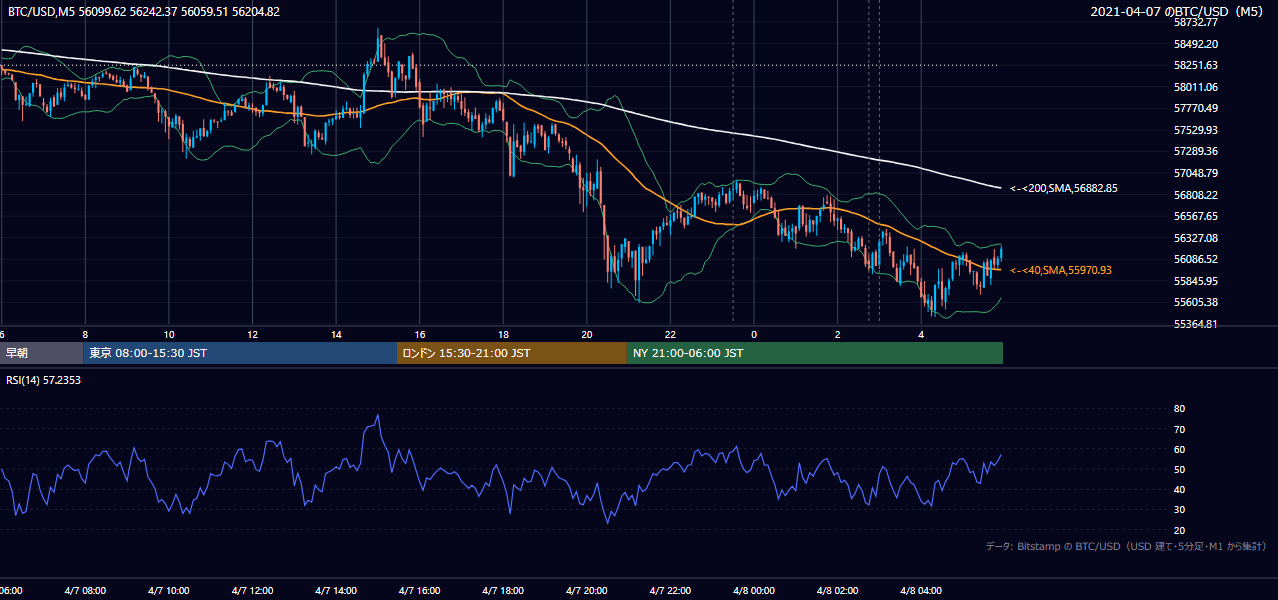
Task: Click RSI axis level 20
Action: (x=1179, y=530)
